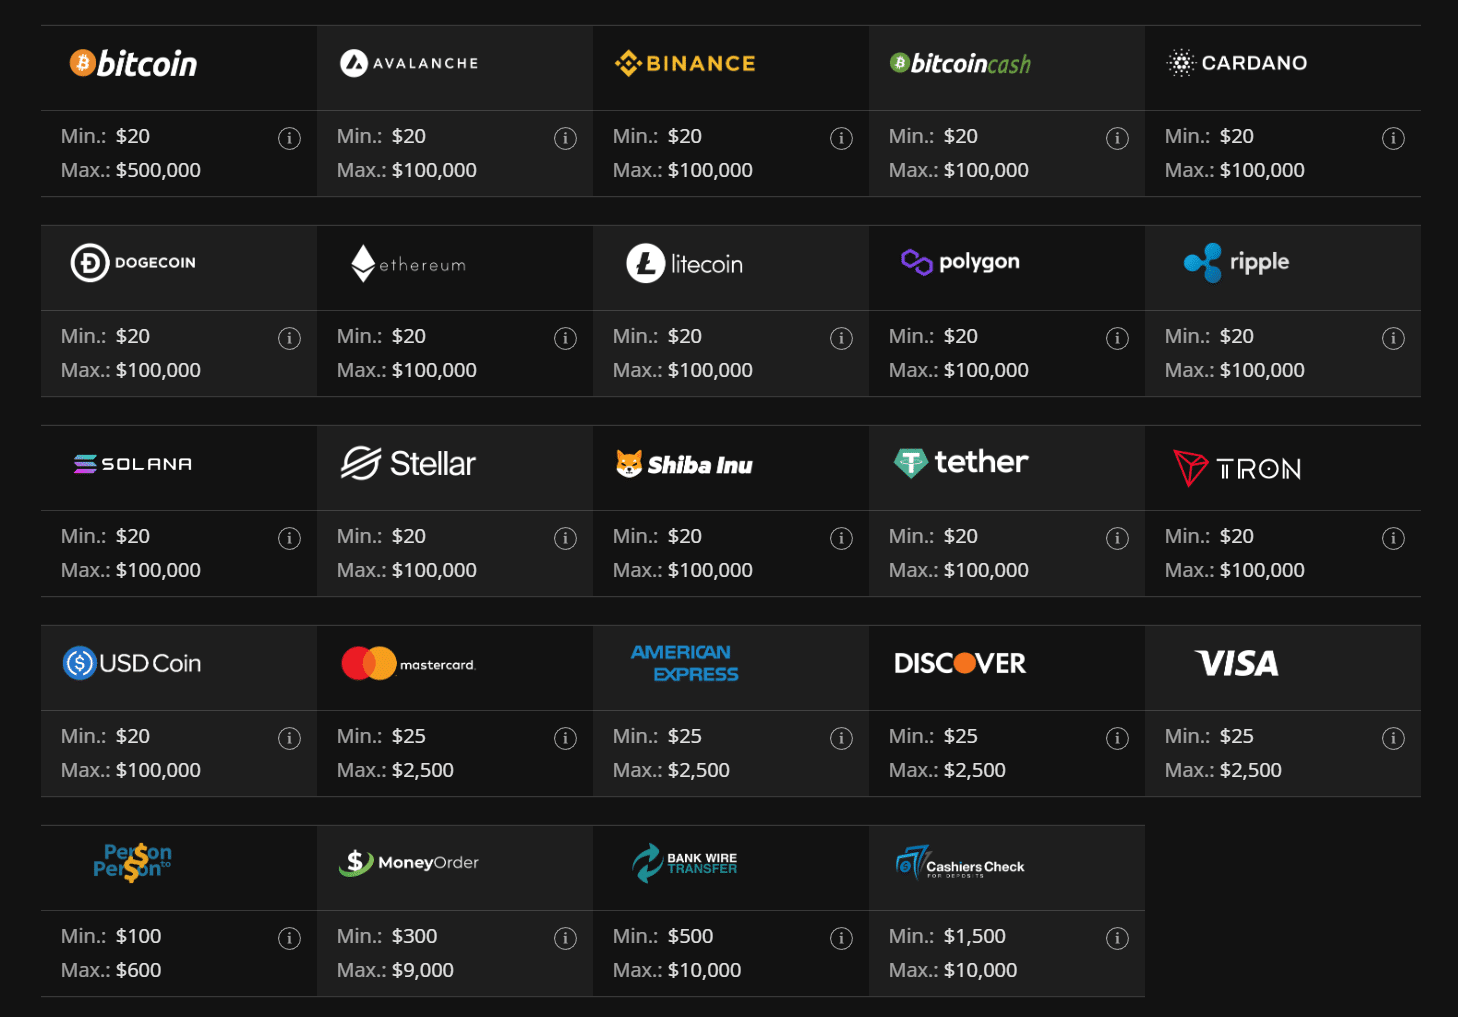The height and width of the screenshot is (1017, 1458).
Task: Choose the Solana payment method
Action: click(x=131, y=463)
